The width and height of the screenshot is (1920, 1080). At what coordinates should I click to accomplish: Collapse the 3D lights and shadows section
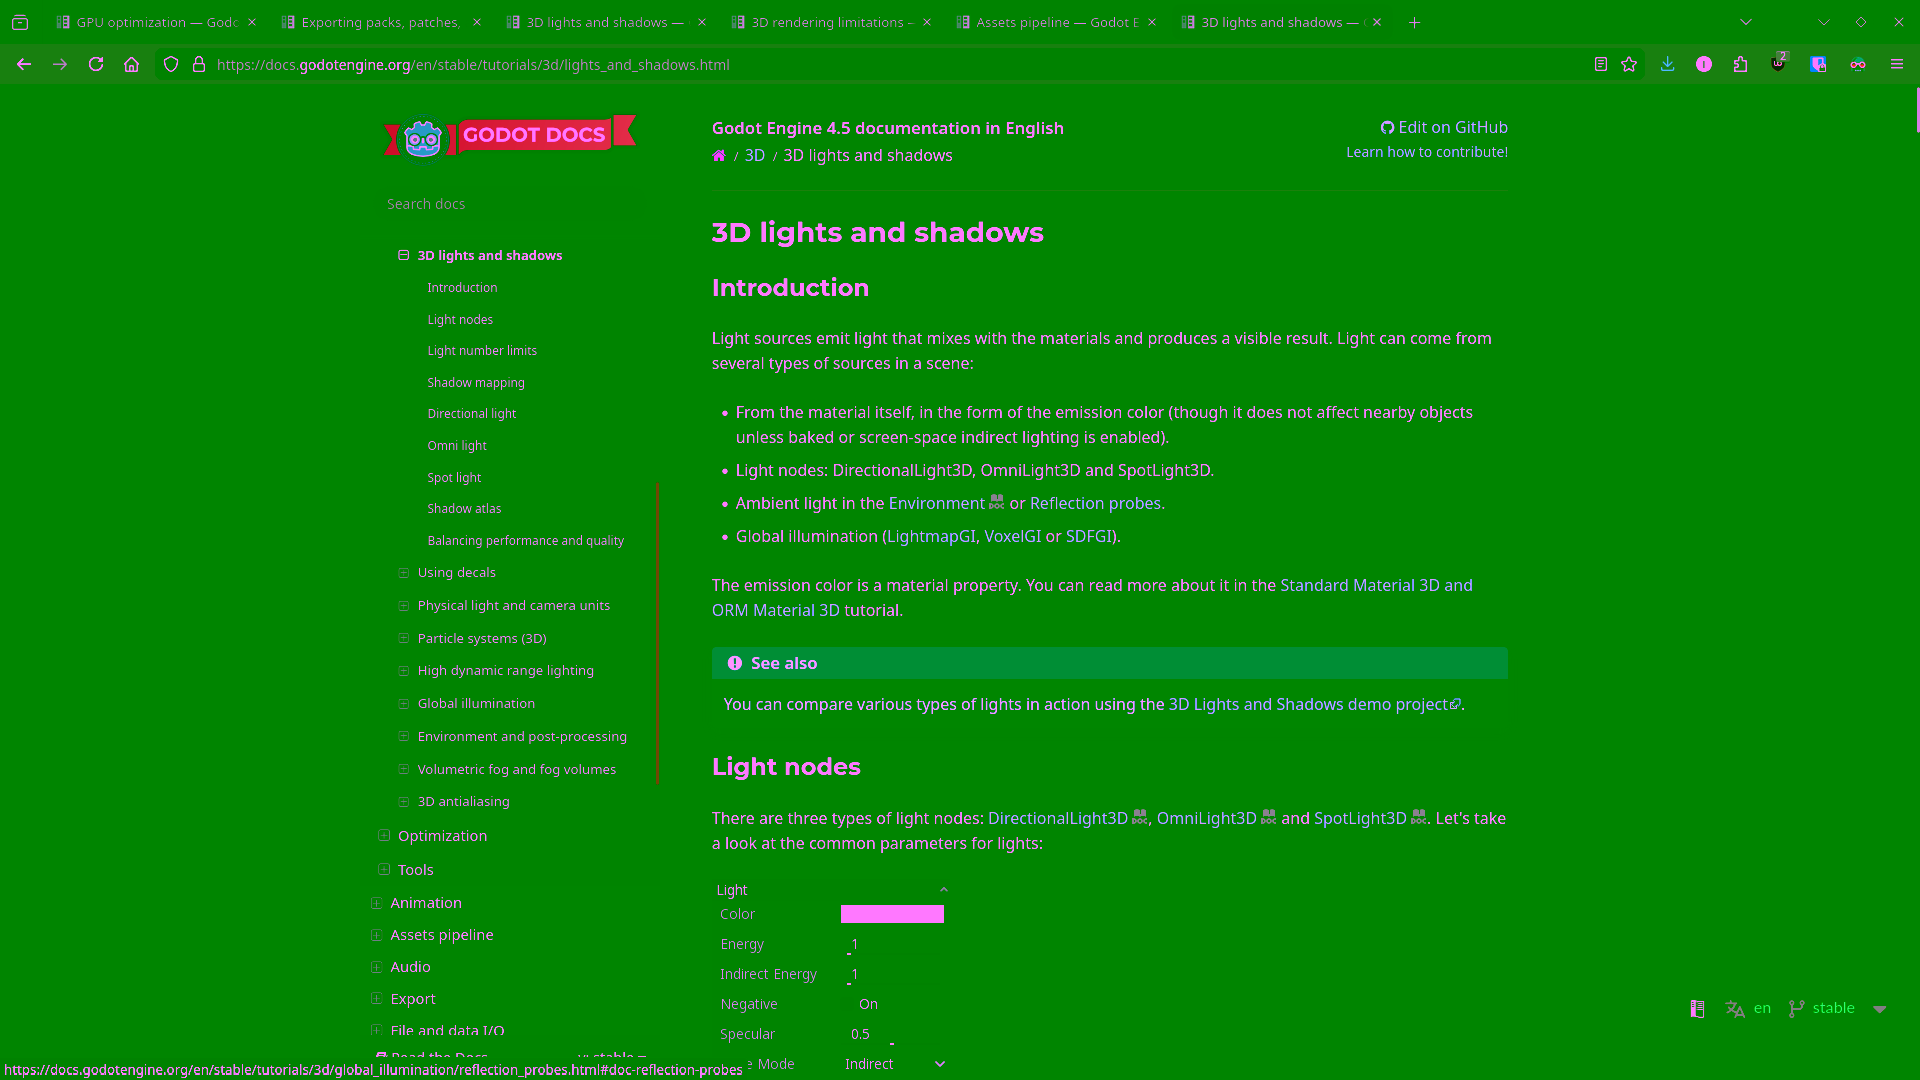click(404, 255)
